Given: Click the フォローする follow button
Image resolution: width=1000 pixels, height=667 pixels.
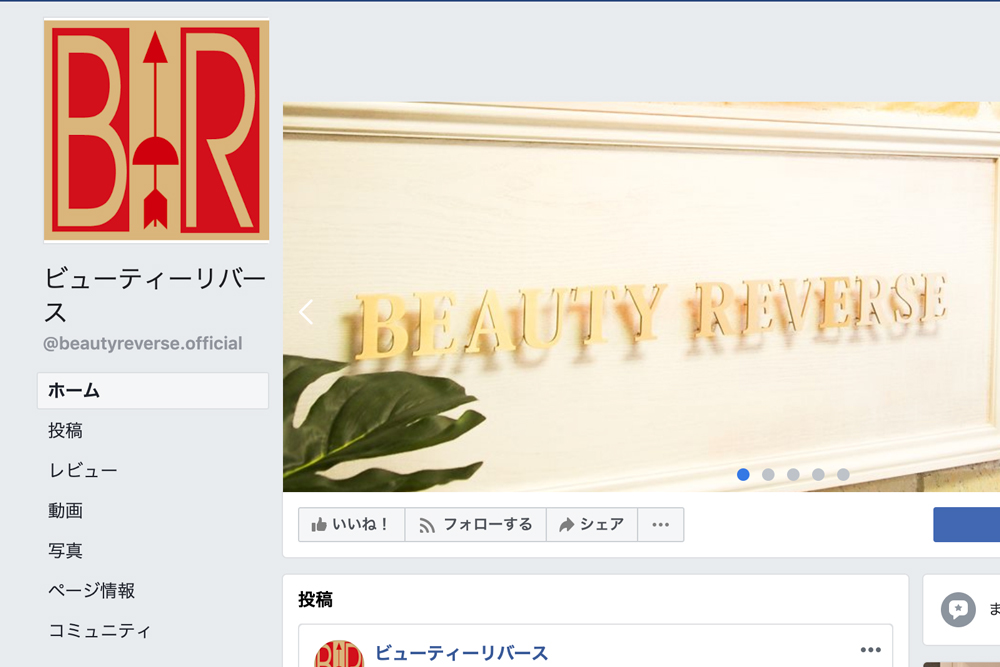Looking at the screenshot, I should click(x=476, y=525).
